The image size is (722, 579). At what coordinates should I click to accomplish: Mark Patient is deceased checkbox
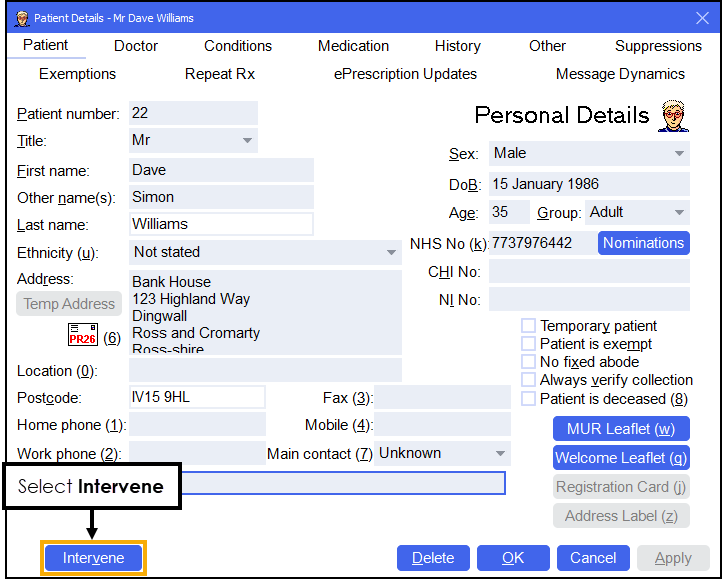pos(528,398)
